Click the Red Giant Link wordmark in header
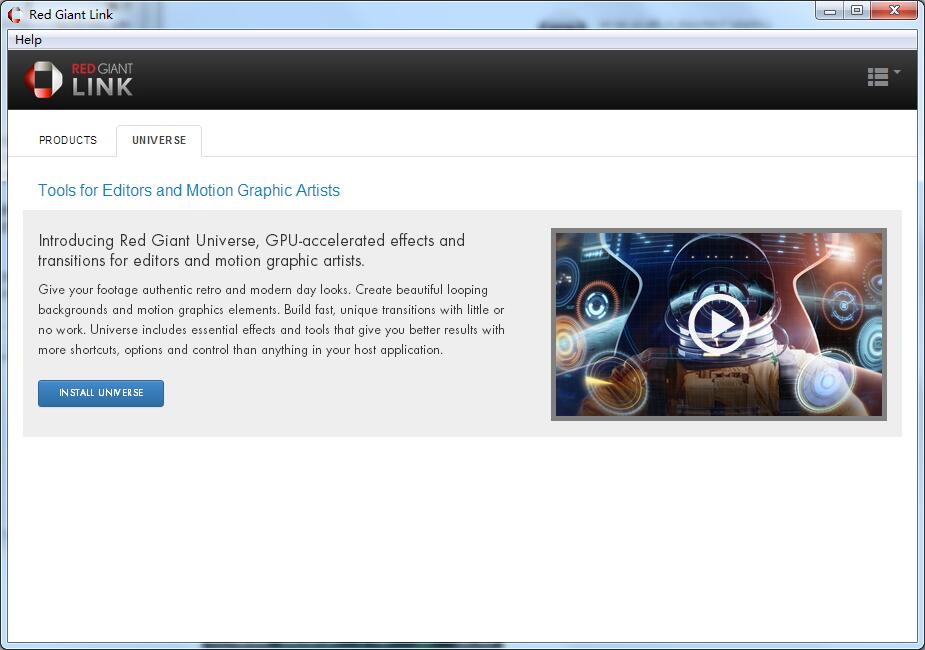 coord(102,80)
